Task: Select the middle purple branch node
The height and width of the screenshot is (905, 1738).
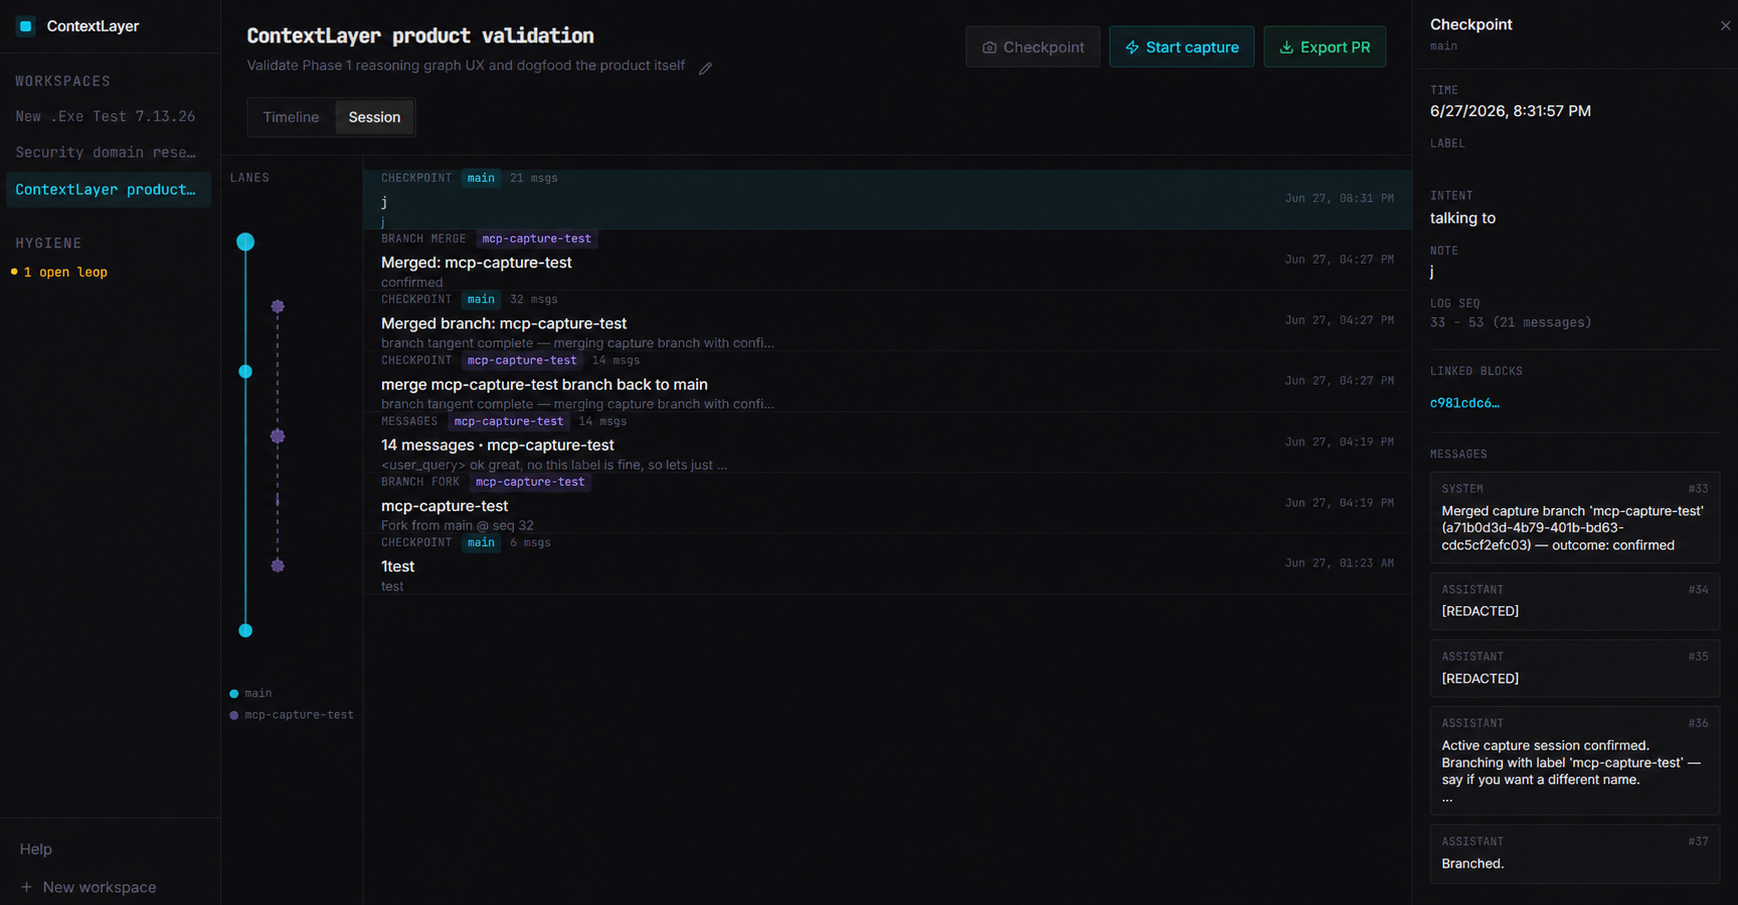Action: coord(278,436)
